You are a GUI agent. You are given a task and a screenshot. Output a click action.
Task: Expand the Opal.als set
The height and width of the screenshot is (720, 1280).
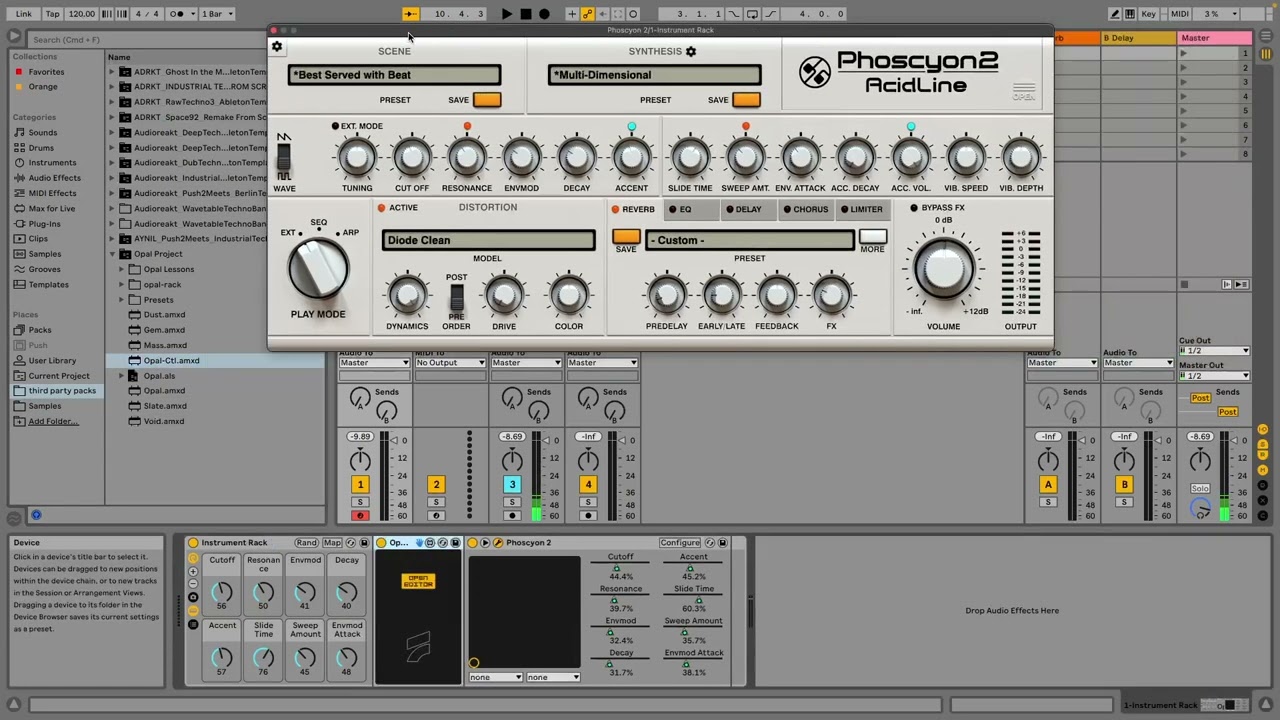click(121, 376)
